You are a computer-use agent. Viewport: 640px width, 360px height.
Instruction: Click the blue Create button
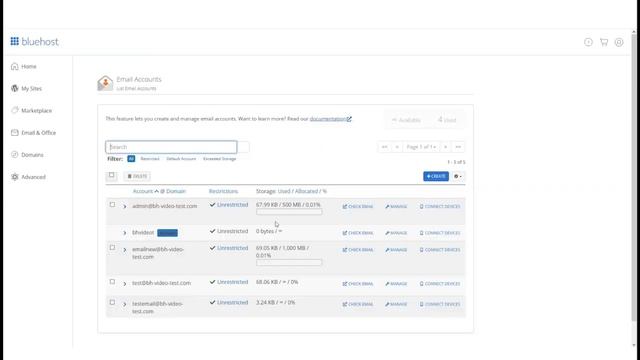[436, 176]
